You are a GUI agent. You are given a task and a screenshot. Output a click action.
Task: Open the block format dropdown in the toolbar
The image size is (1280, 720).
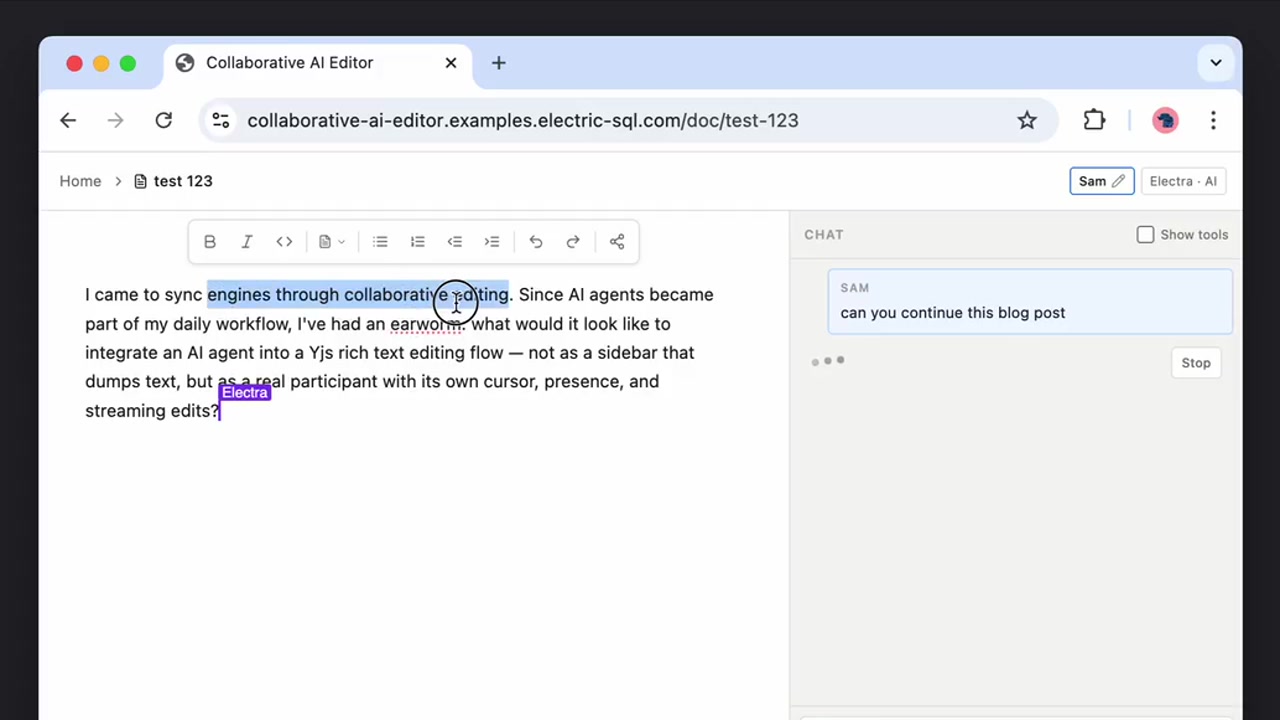(331, 241)
